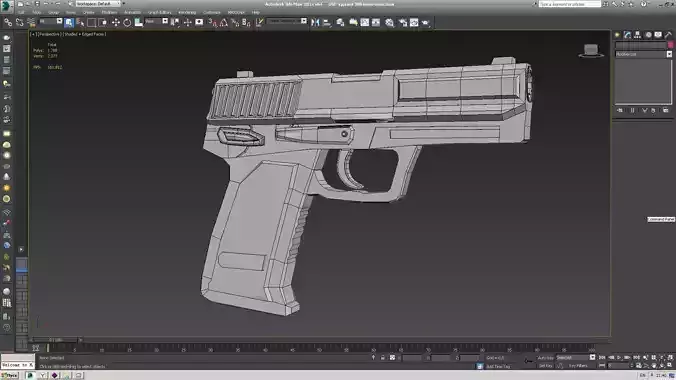The width and height of the screenshot is (676, 380).
Task: Click the Mirror tool icon
Action: coord(315,22)
